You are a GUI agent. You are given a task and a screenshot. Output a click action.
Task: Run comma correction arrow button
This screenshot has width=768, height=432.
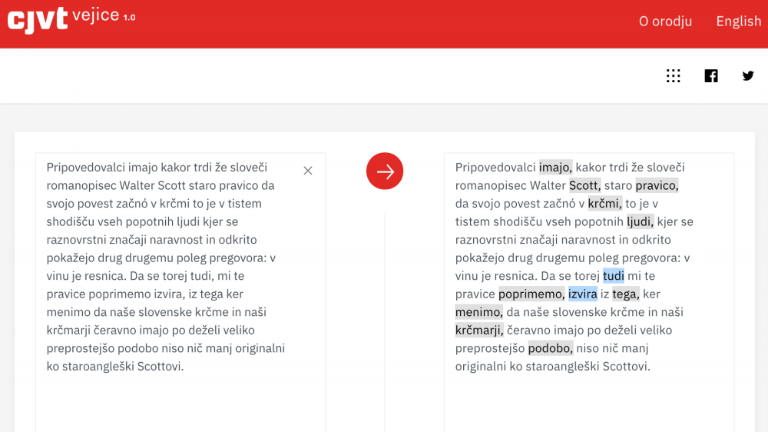click(x=384, y=171)
